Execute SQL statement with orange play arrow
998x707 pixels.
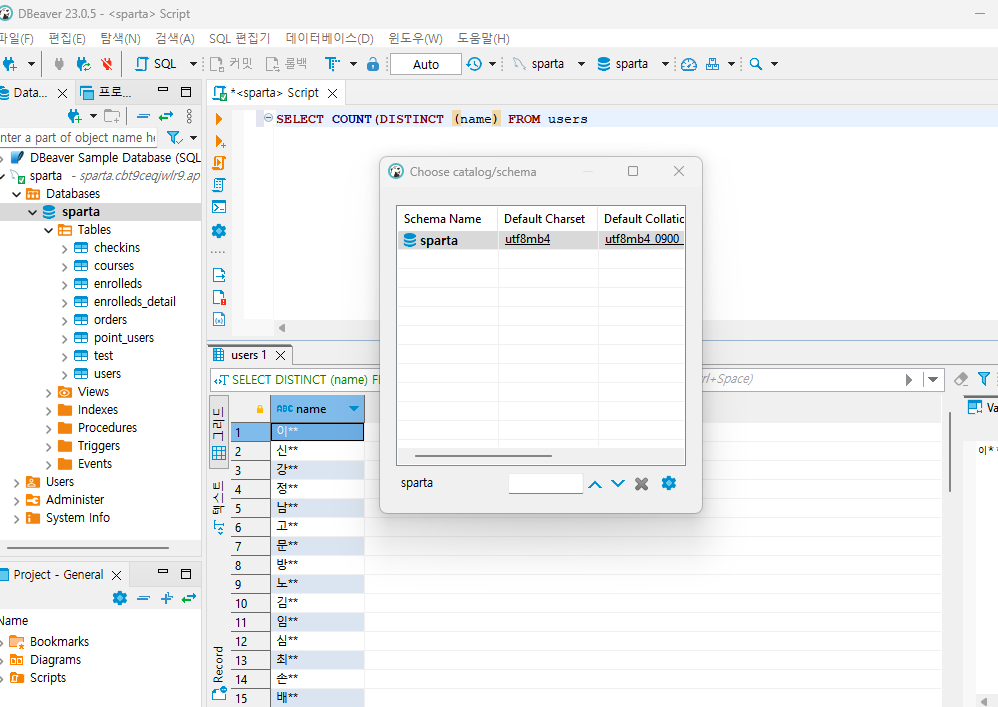point(219,119)
